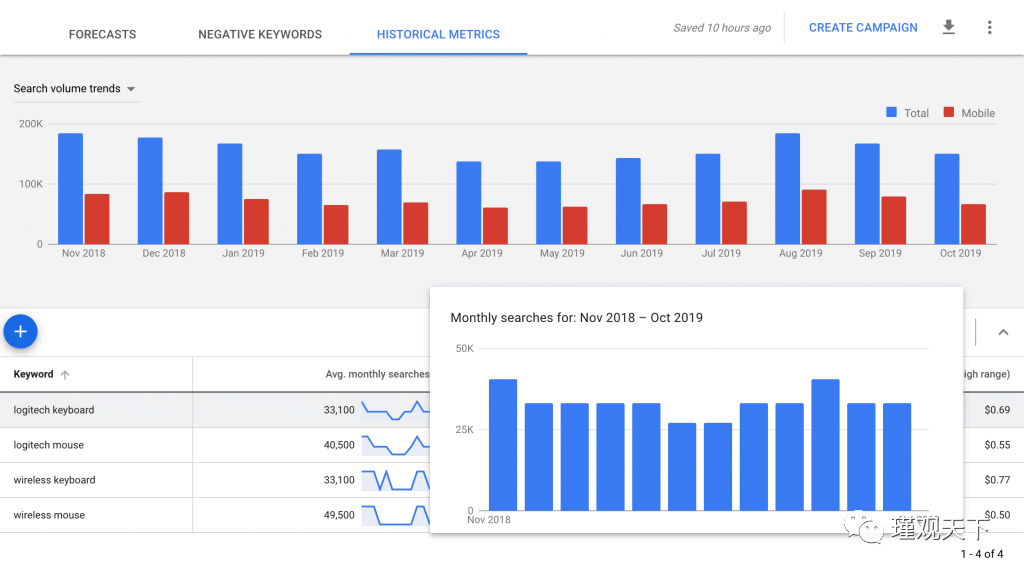The height and width of the screenshot is (574, 1024).
Task: Open the Search volume trends dropdown
Action: tap(75, 89)
